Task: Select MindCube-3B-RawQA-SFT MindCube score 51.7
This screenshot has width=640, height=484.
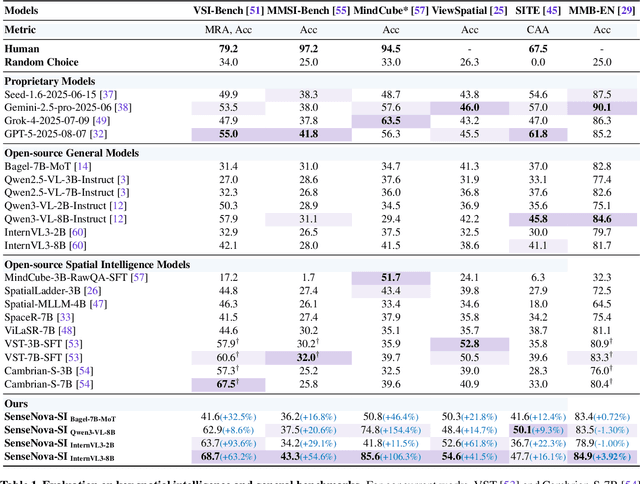Action: point(391,278)
